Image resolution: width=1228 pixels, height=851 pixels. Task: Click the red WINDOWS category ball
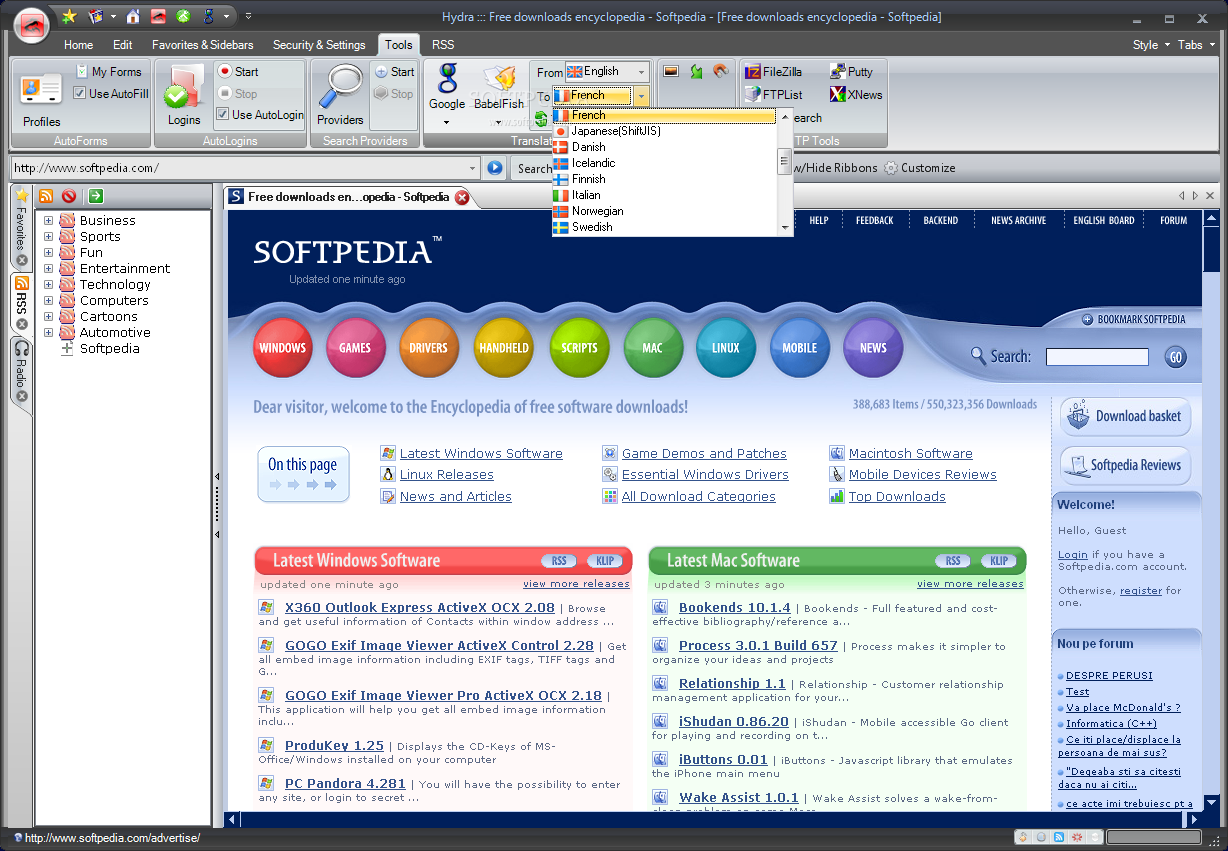coord(282,348)
